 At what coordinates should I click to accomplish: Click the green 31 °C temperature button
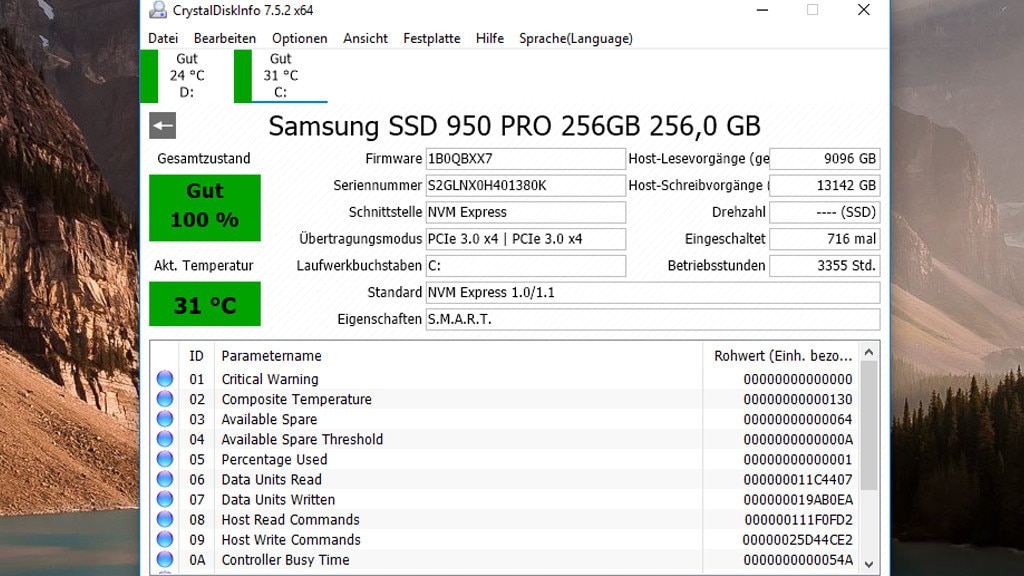coord(205,304)
